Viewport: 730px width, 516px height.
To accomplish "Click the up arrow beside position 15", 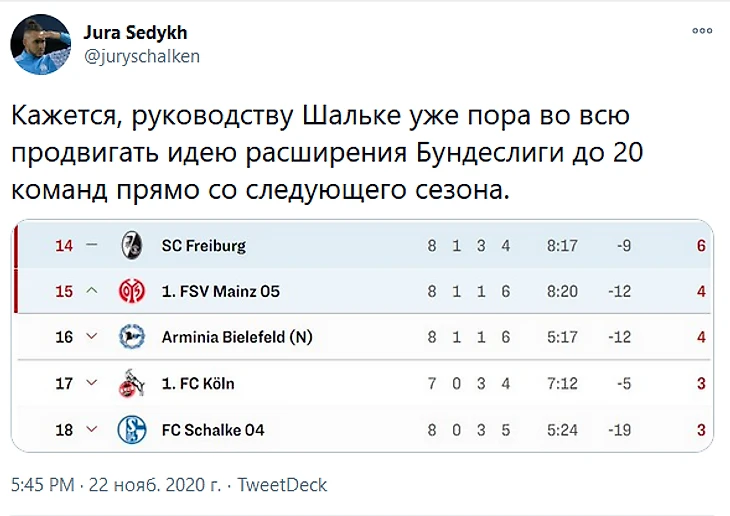I will (x=93, y=292).
